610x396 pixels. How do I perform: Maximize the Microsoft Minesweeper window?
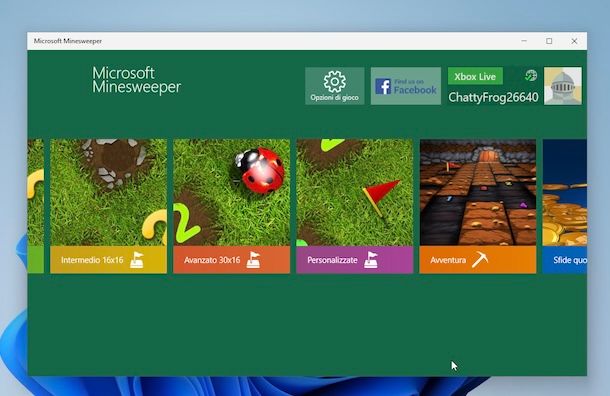pyautogui.click(x=549, y=41)
